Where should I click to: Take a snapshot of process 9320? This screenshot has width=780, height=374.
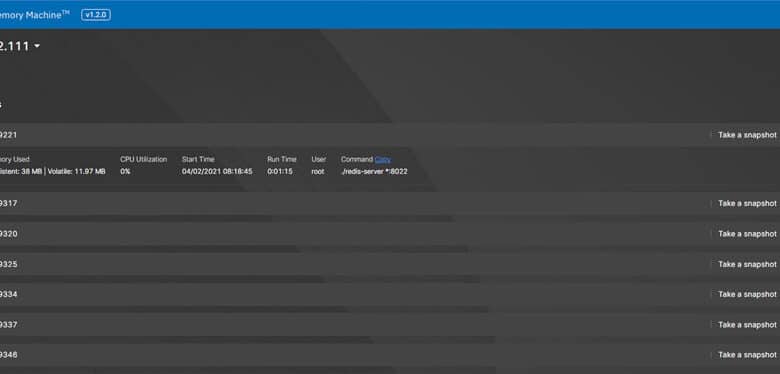click(747, 234)
